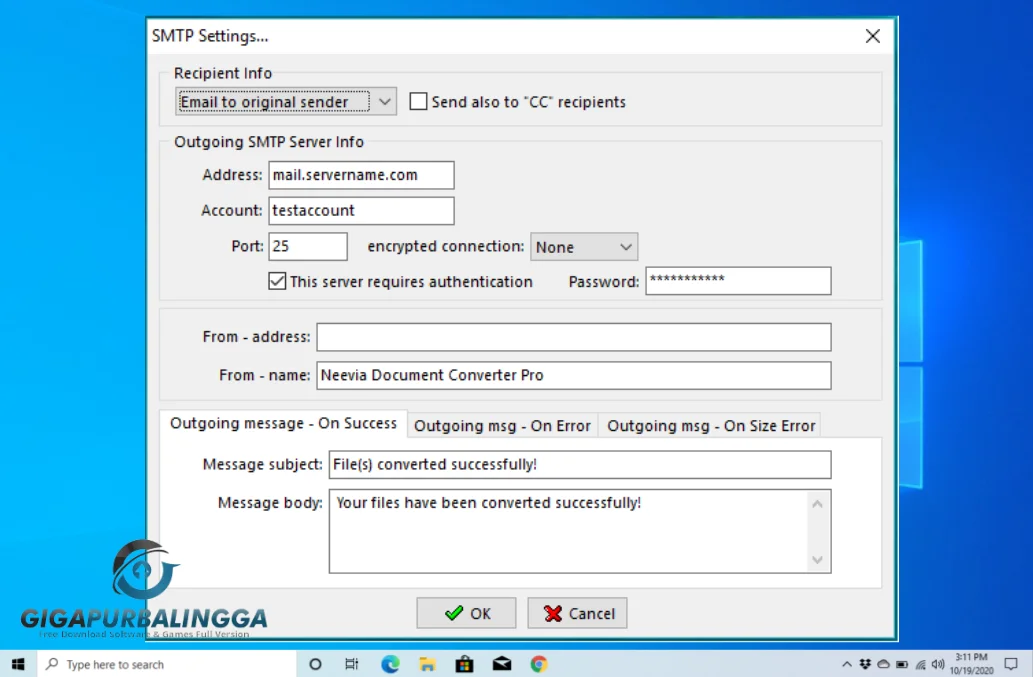Launch Google Chrome from taskbar

pos(539,664)
